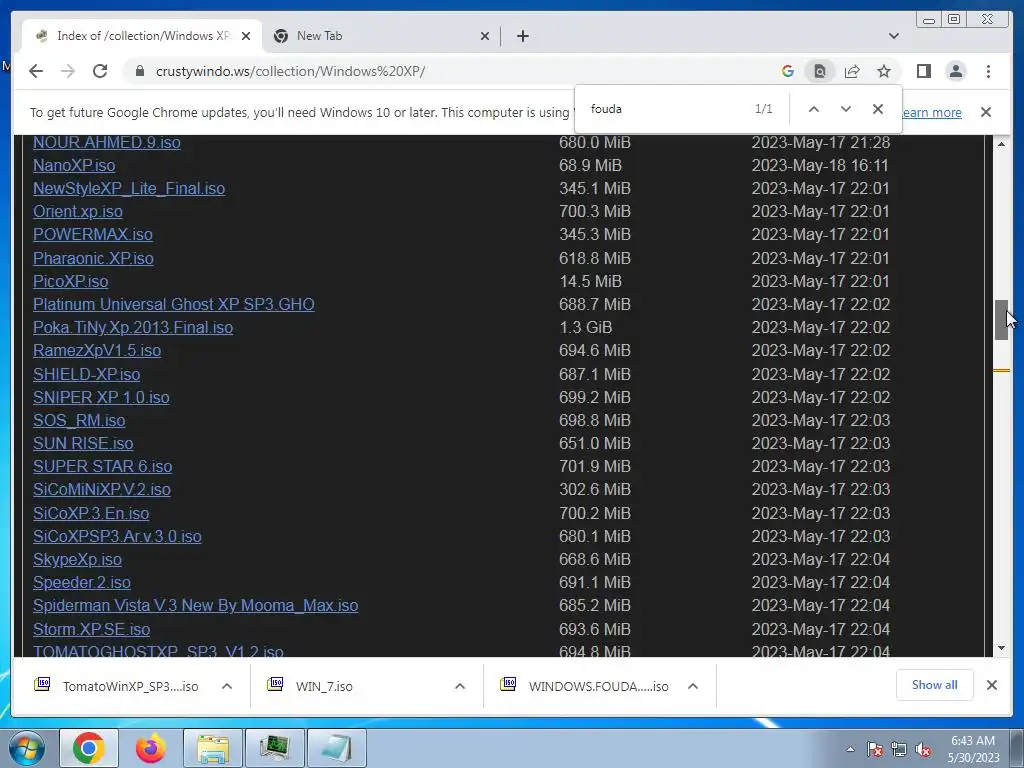This screenshot has width=1024, height=768.
Task: Click the notepad-like taskbar icon
Action: click(336, 748)
